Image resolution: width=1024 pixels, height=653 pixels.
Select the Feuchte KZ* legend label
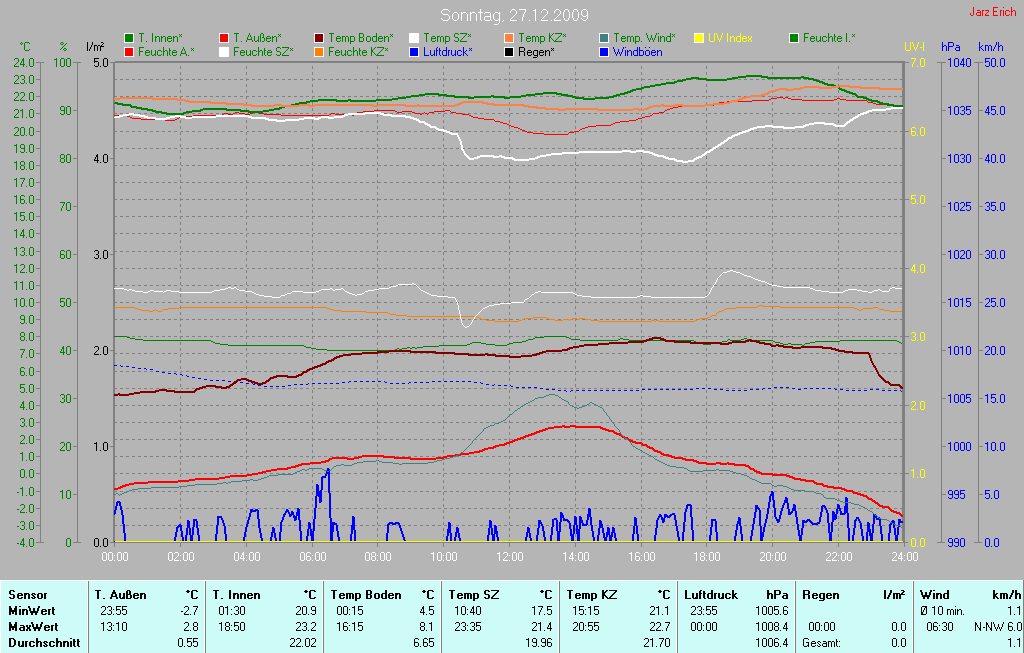click(x=357, y=52)
